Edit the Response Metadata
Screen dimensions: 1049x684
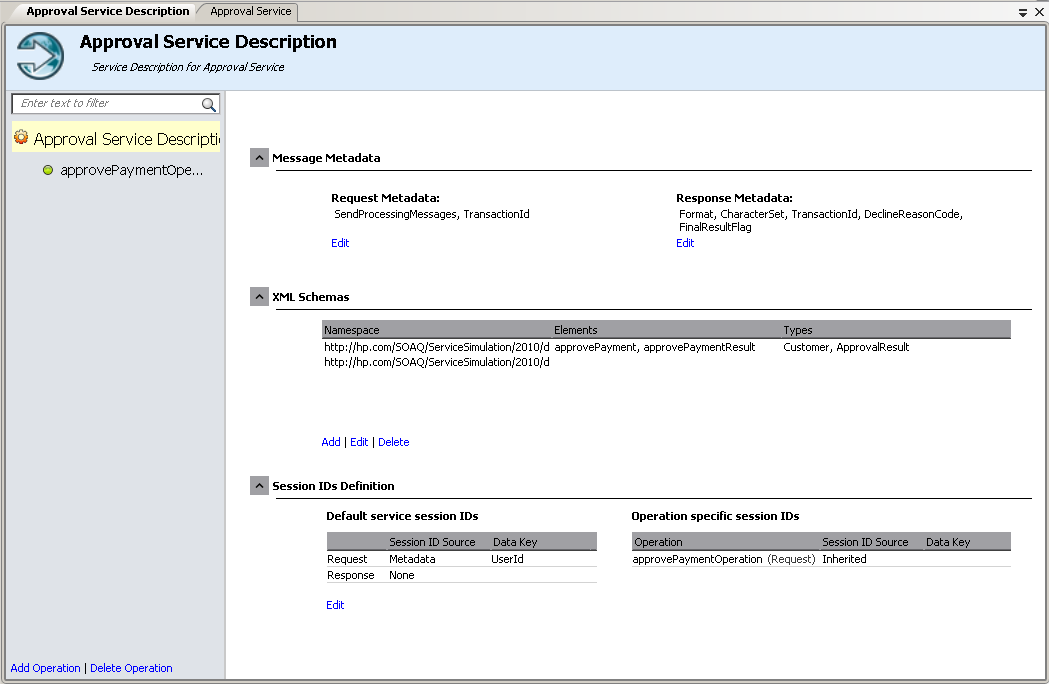click(685, 243)
